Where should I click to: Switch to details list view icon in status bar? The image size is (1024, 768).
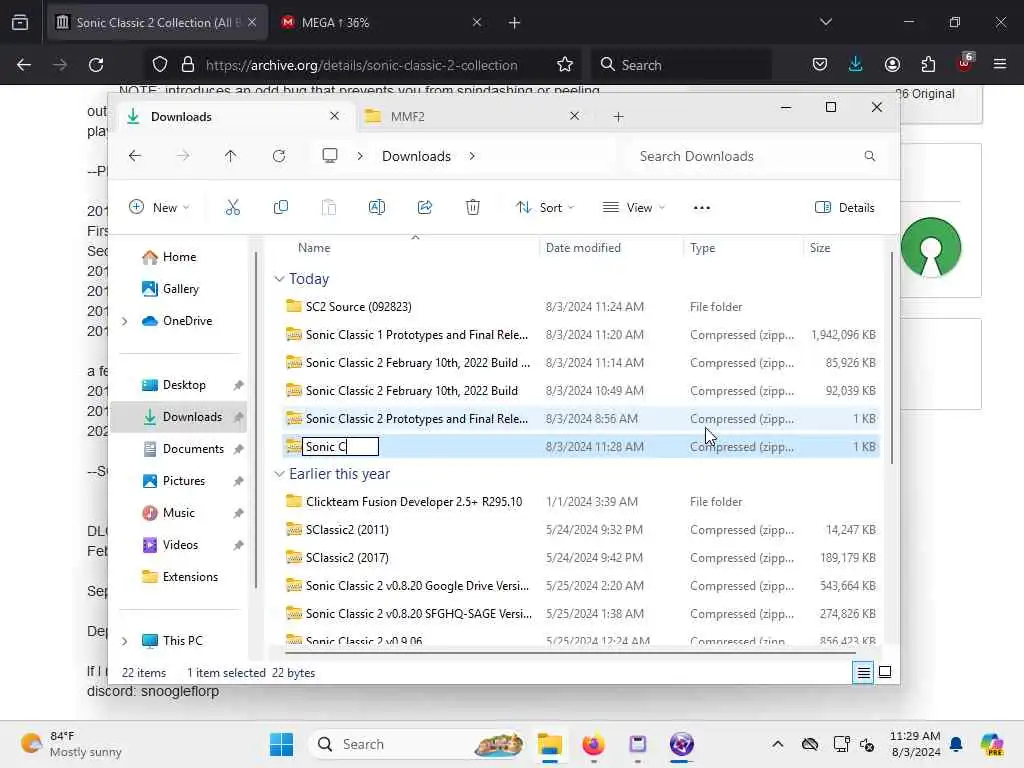tap(863, 672)
